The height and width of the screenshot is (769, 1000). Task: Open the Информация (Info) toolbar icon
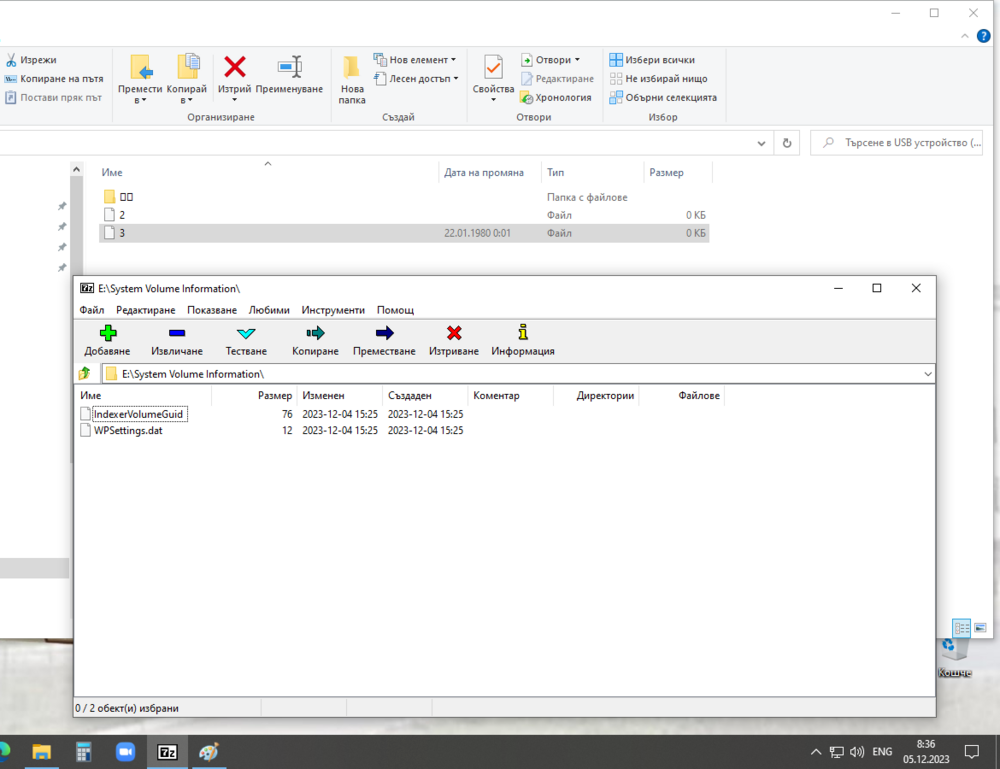click(522, 333)
